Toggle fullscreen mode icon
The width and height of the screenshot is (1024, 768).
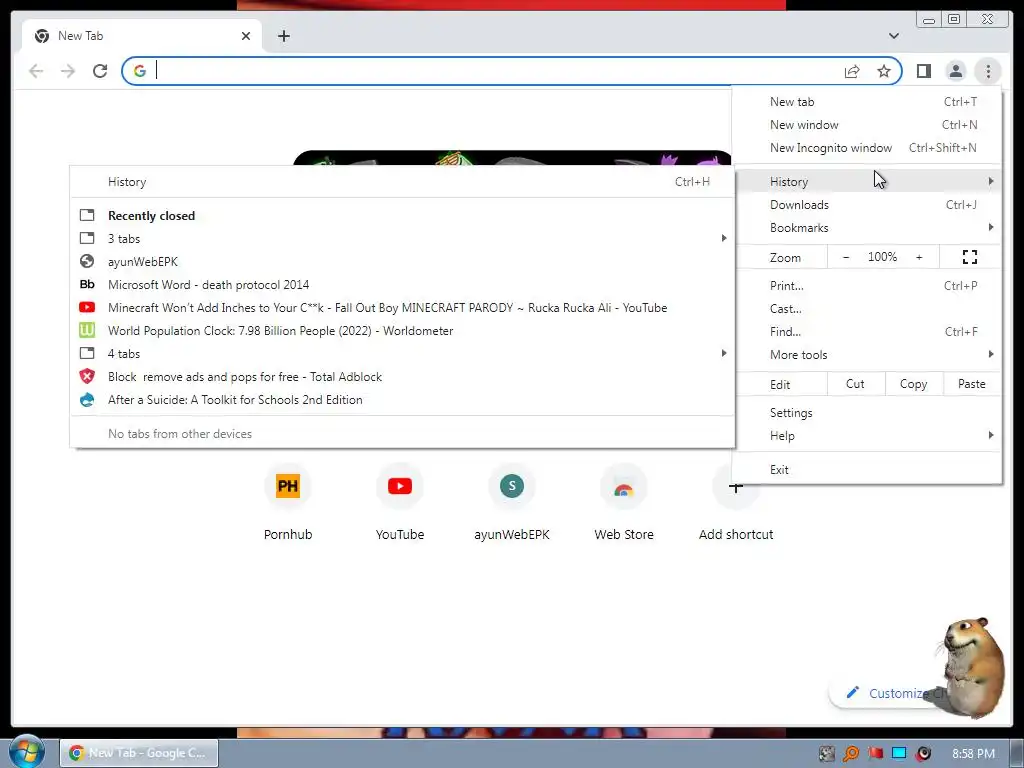tap(970, 257)
